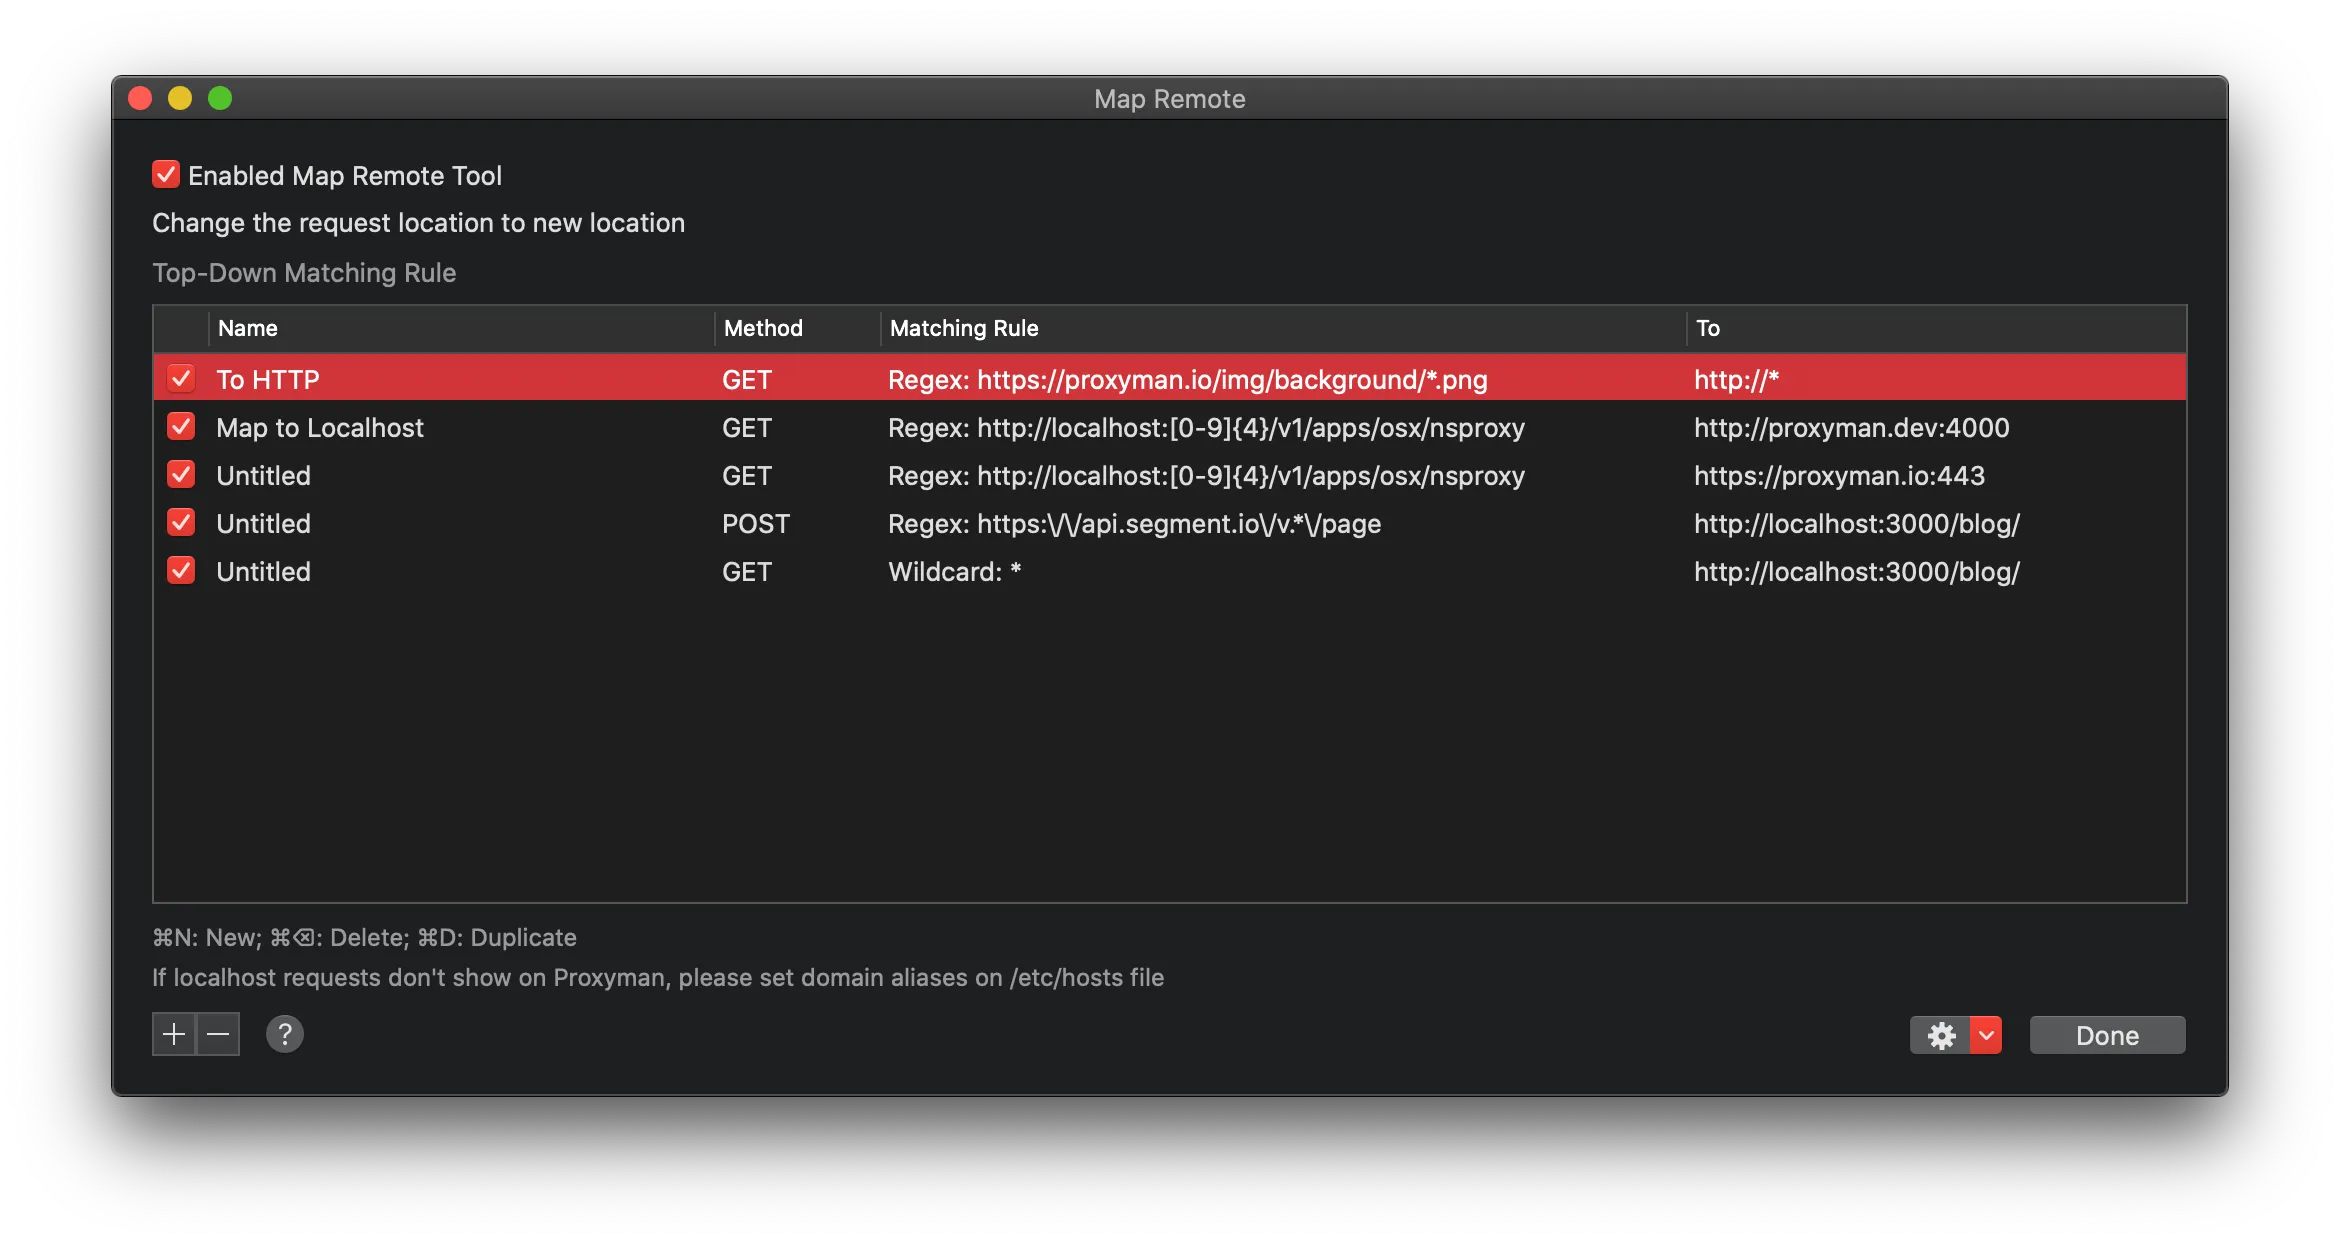Toggle the Enabled Map Remote Tool checkbox
The image size is (2340, 1244).
pos(166,175)
